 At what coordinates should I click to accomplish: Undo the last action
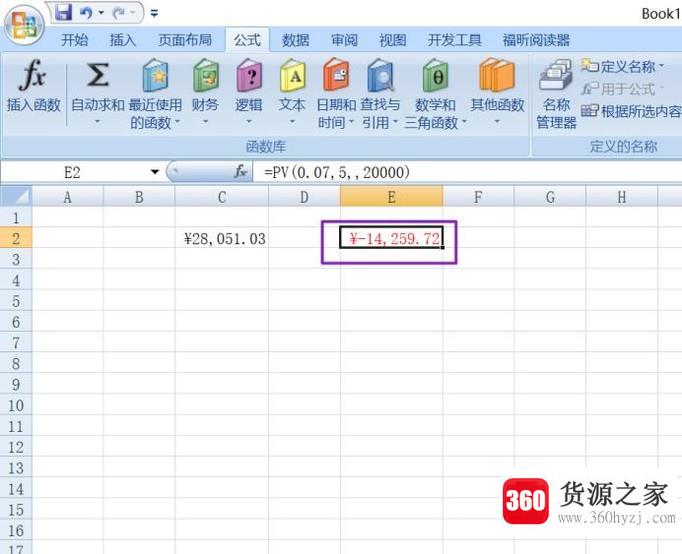[86, 13]
